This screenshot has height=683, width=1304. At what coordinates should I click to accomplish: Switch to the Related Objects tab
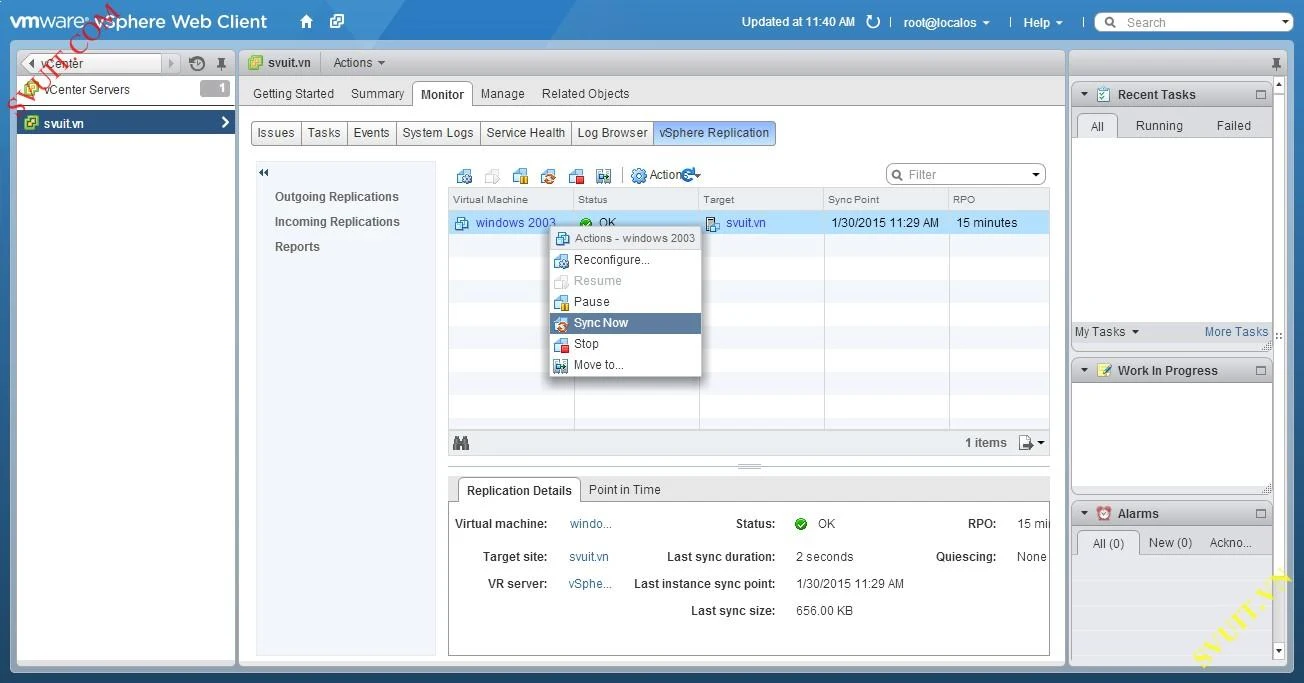[x=585, y=94]
